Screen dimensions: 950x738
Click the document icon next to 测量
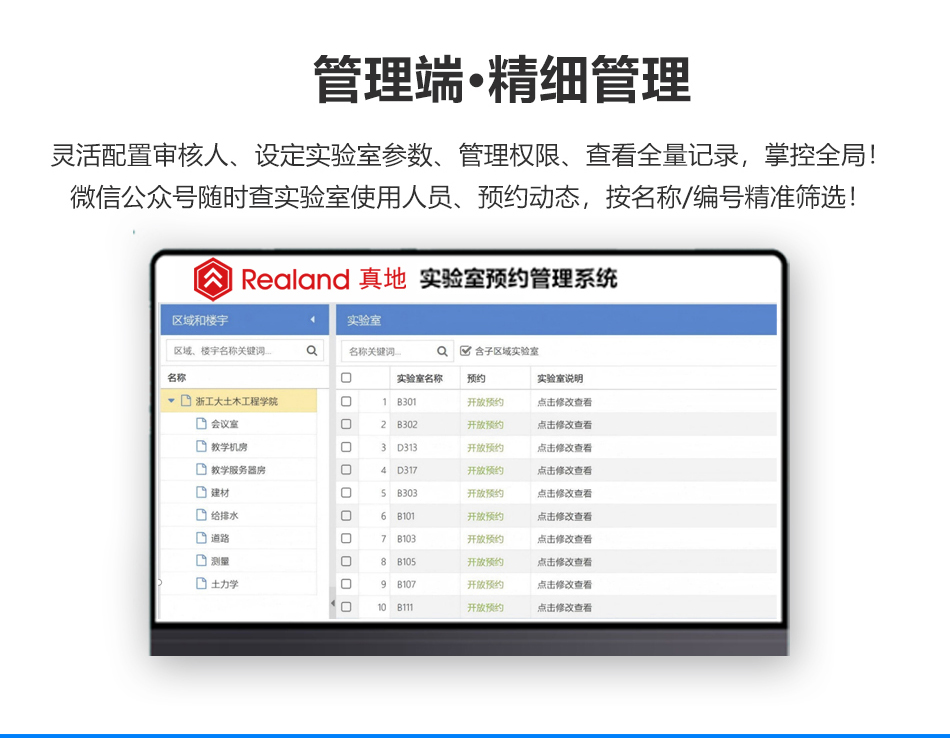pyautogui.click(x=201, y=562)
